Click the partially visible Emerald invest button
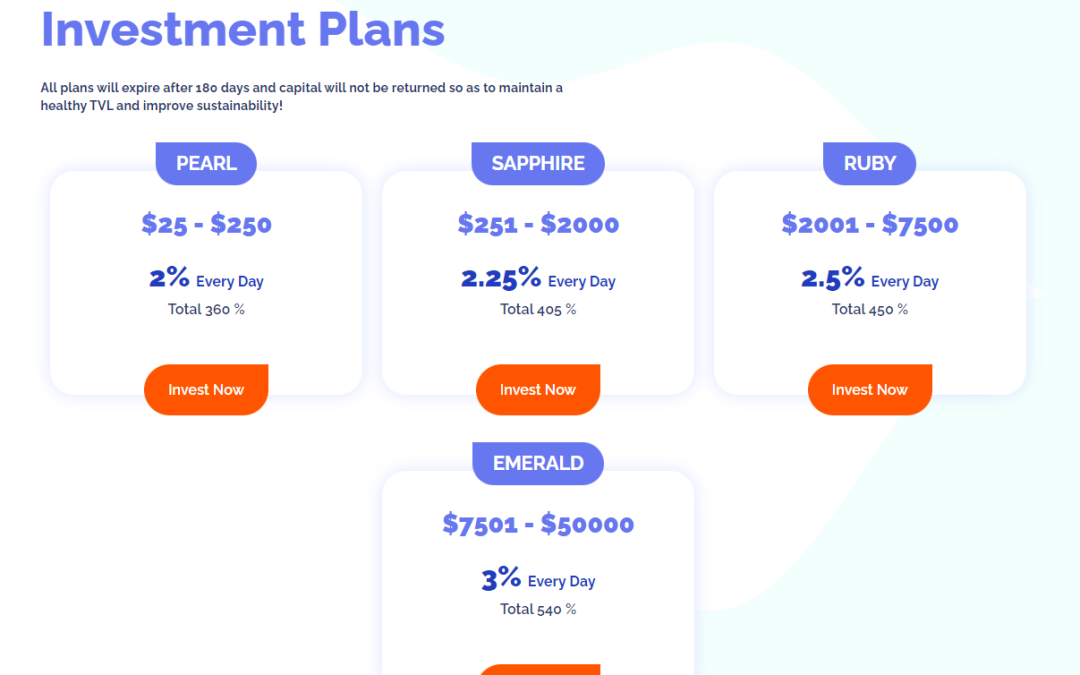Viewport: 1080px width, 675px height. click(538, 669)
